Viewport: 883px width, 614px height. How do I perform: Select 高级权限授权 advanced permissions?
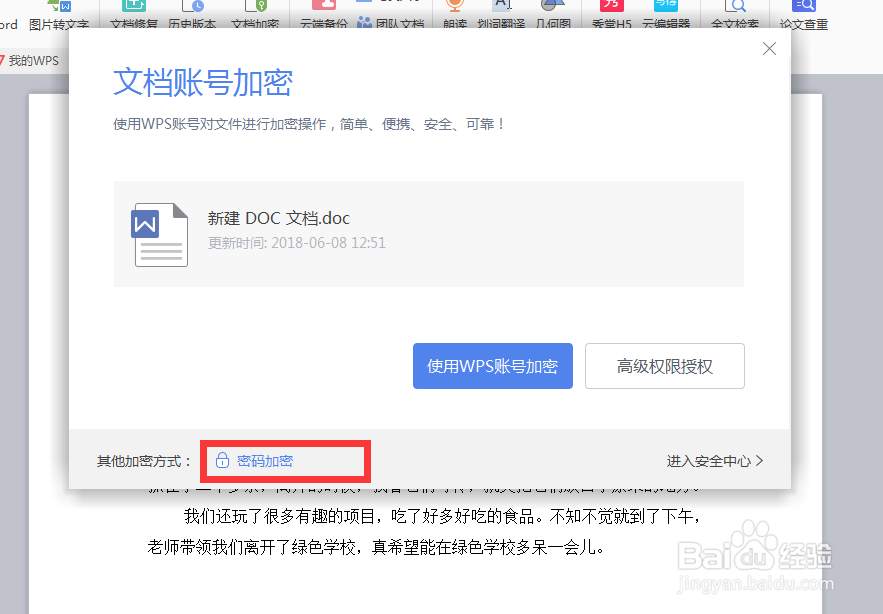pyautogui.click(x=664, y=366)
